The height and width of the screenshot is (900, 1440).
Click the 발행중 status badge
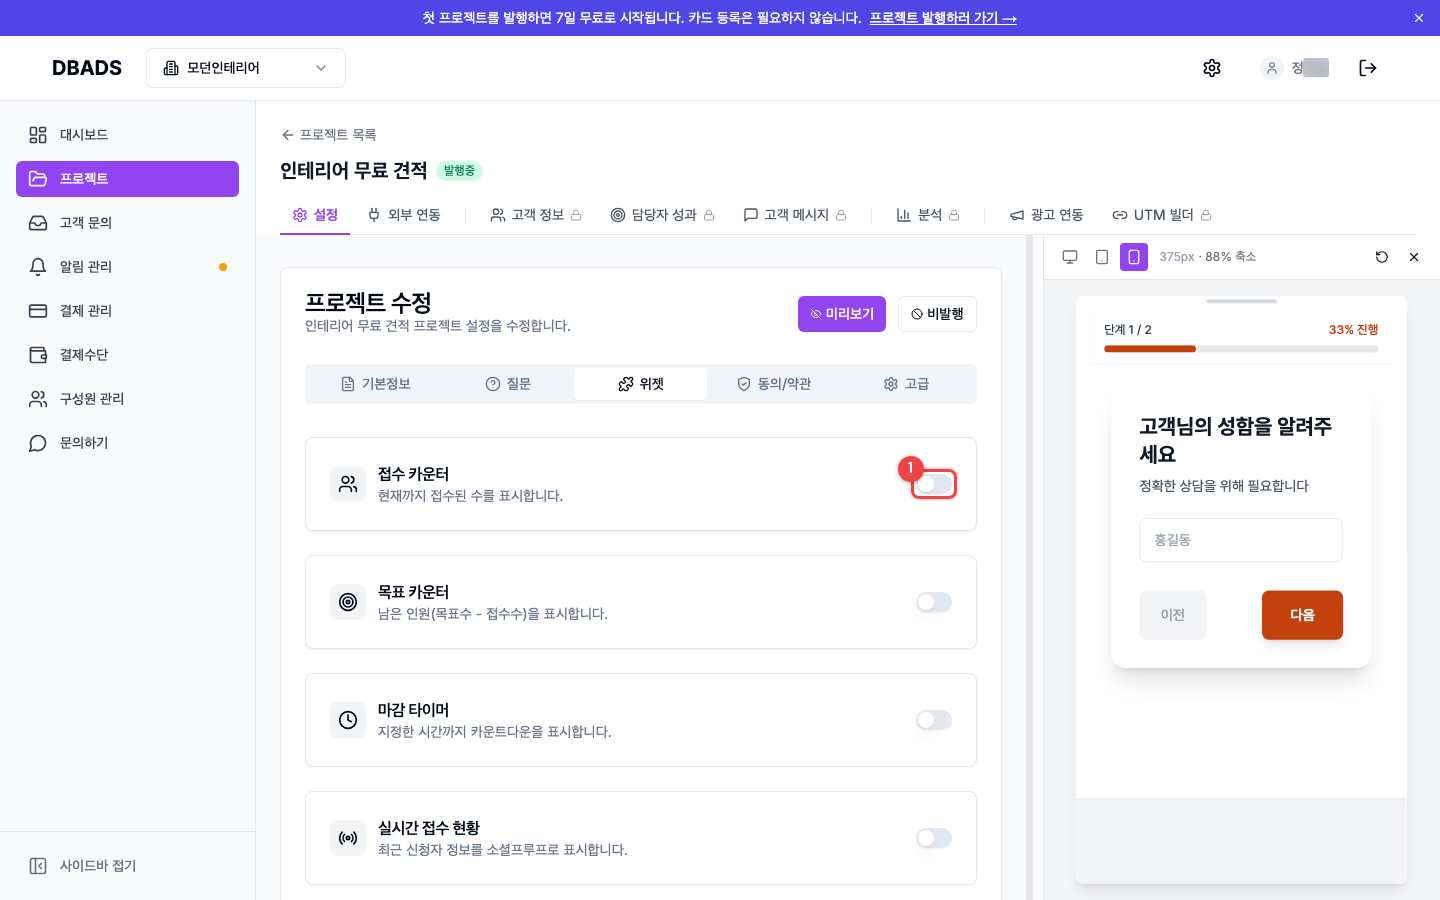(x=459, y=171)
